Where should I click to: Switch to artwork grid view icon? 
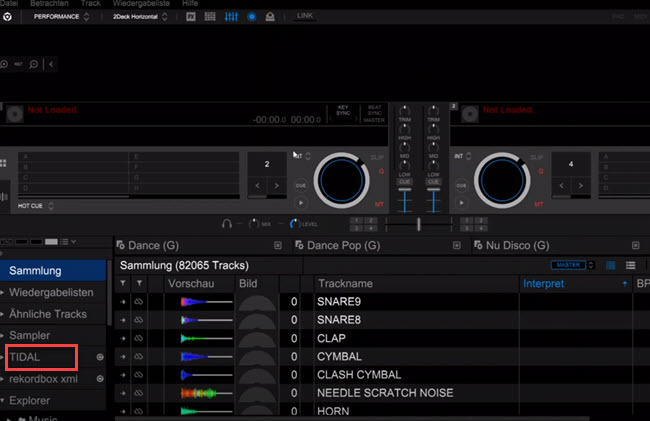611,265
